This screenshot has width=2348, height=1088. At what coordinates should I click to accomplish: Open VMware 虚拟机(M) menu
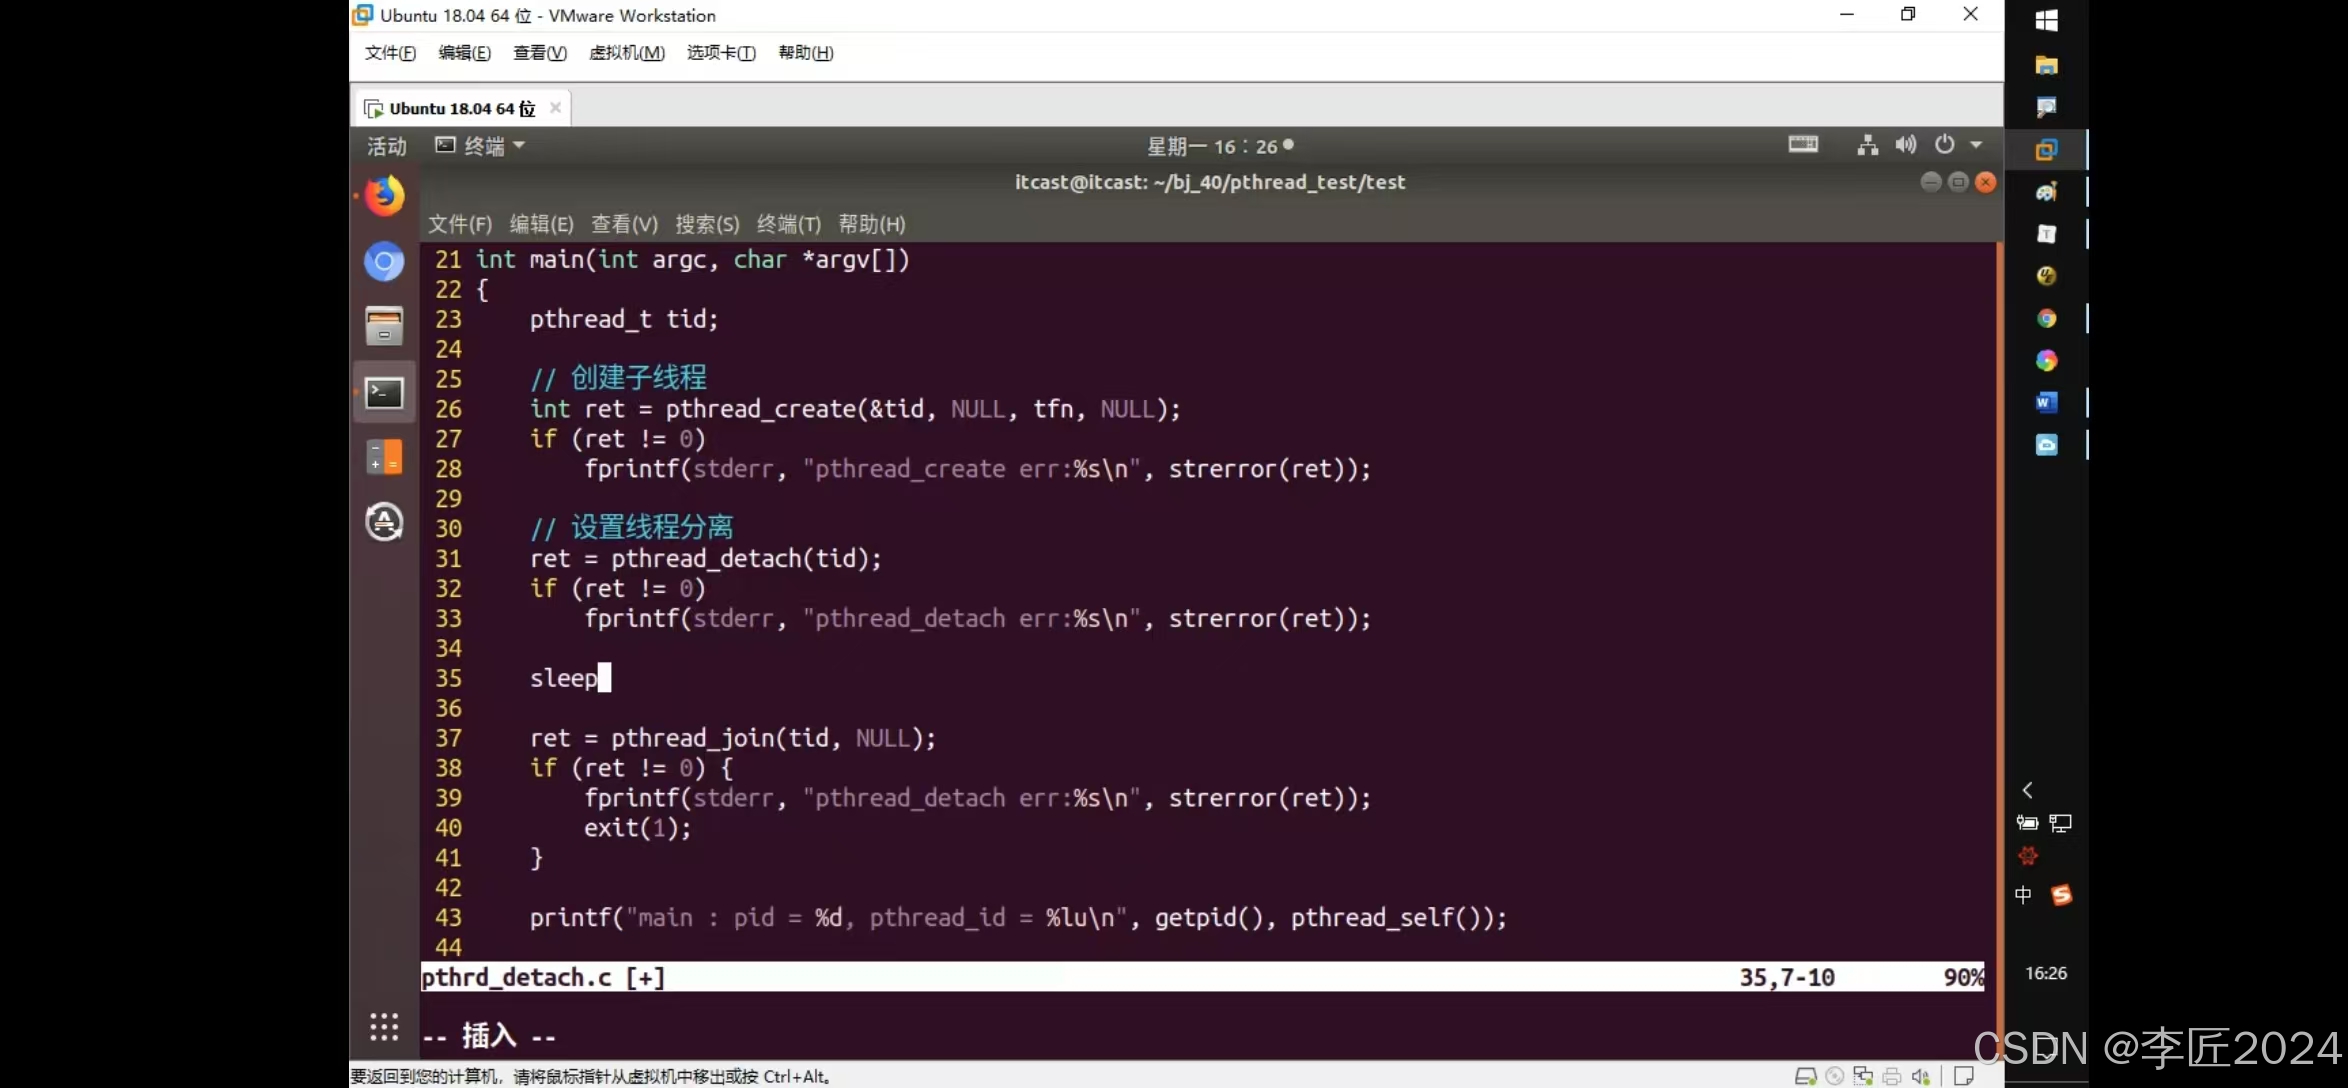click(x=627, y=53)
